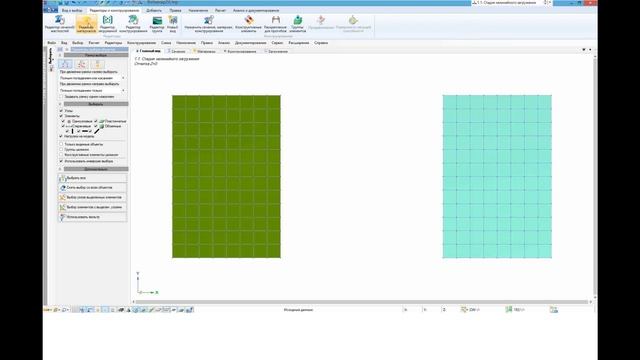Enable Задавать рамку одним нажатием checkbox

(x=61, y=97)
